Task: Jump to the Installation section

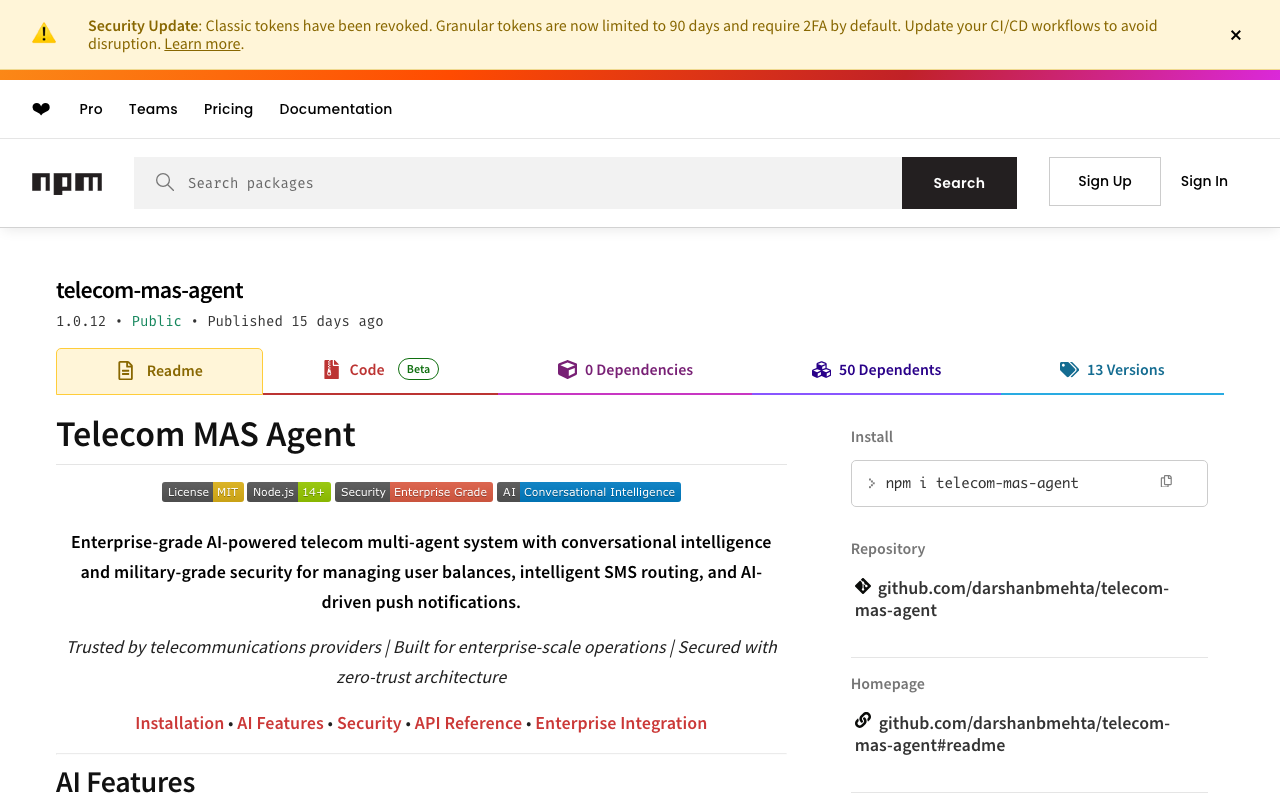Action: click(x=180, y=723)
